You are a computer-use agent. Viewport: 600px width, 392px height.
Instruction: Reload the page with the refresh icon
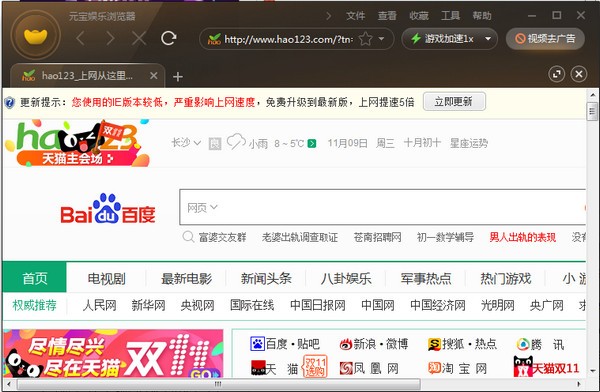coord(169,38)
